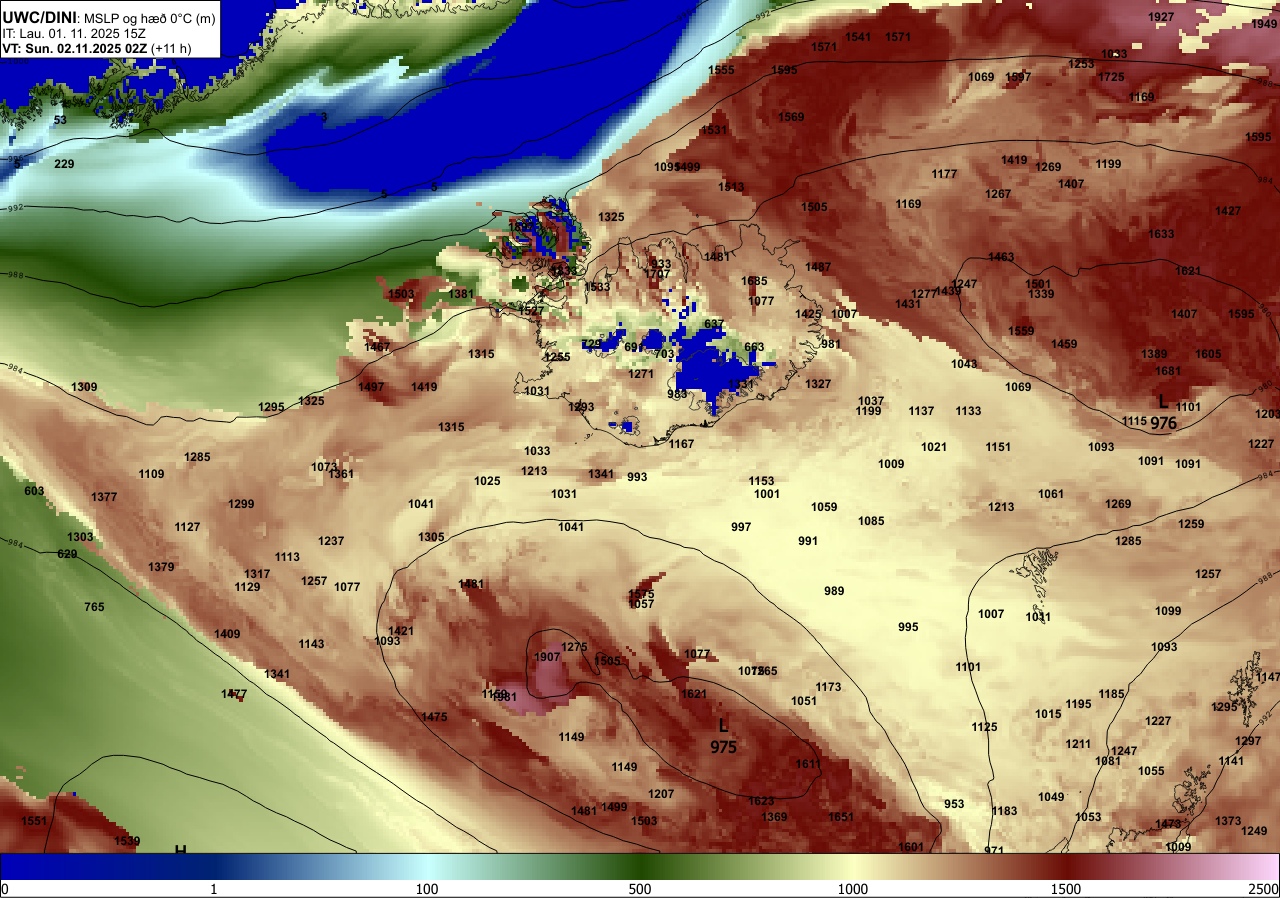Click the height value 1541

[858, 37]
